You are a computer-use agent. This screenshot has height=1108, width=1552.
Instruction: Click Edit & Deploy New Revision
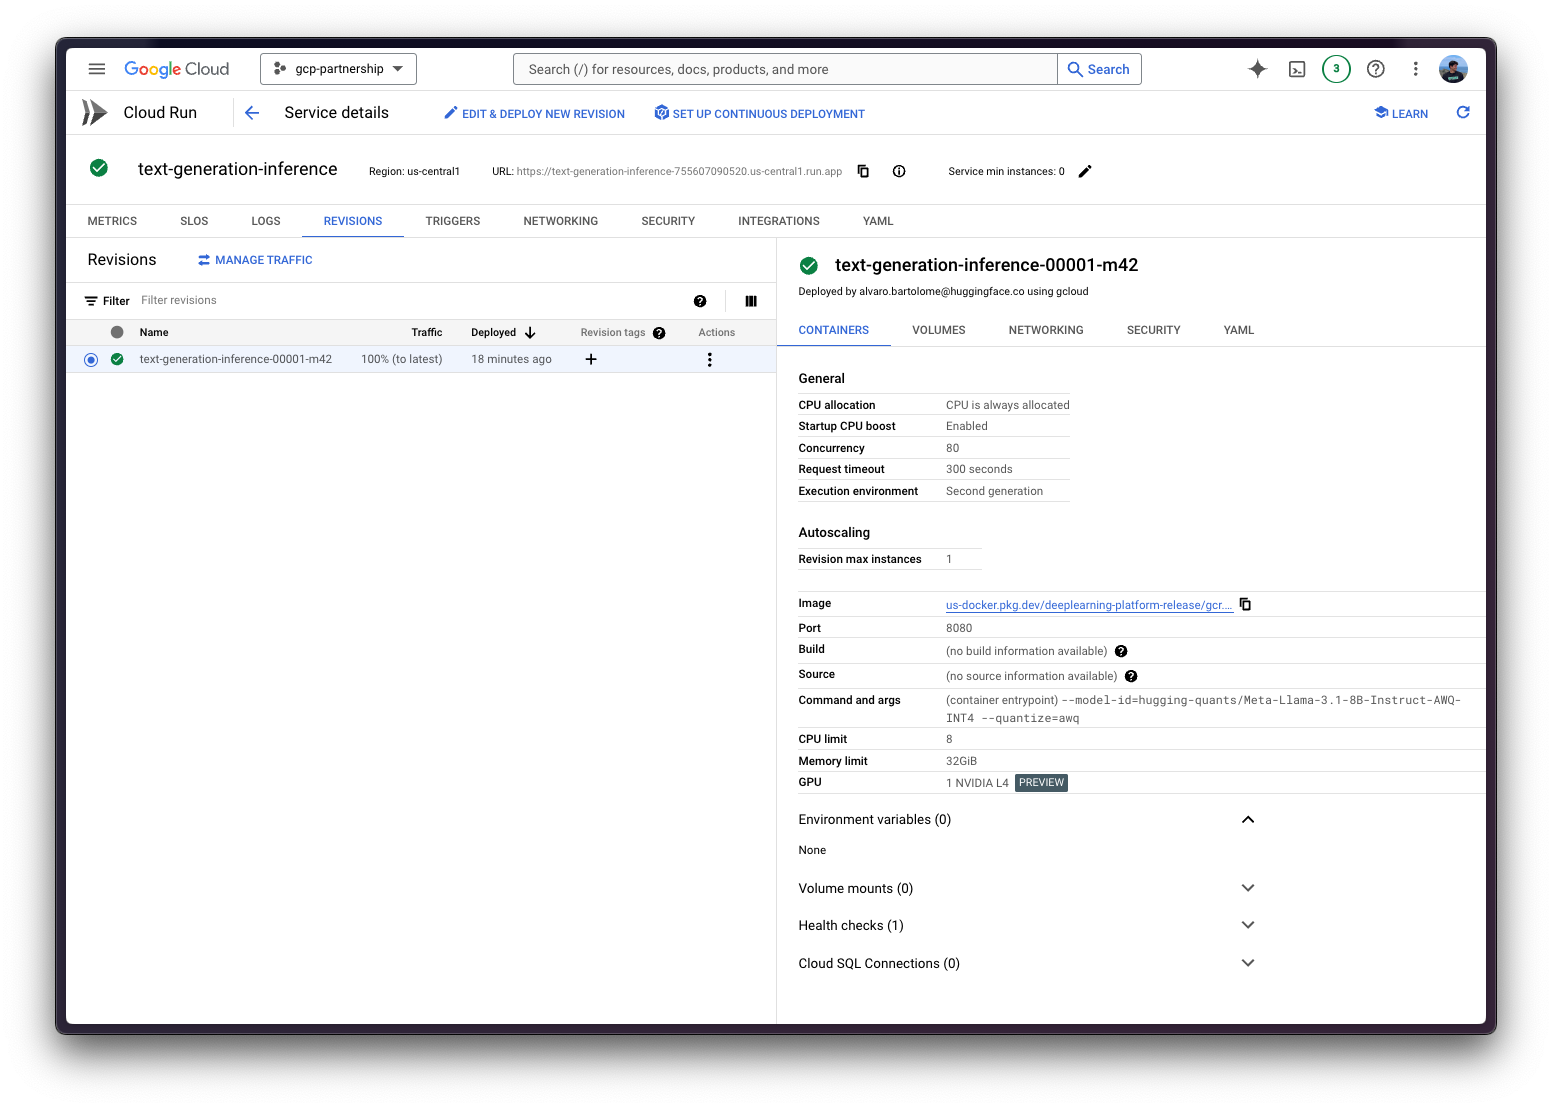click(x=534, y=114)
